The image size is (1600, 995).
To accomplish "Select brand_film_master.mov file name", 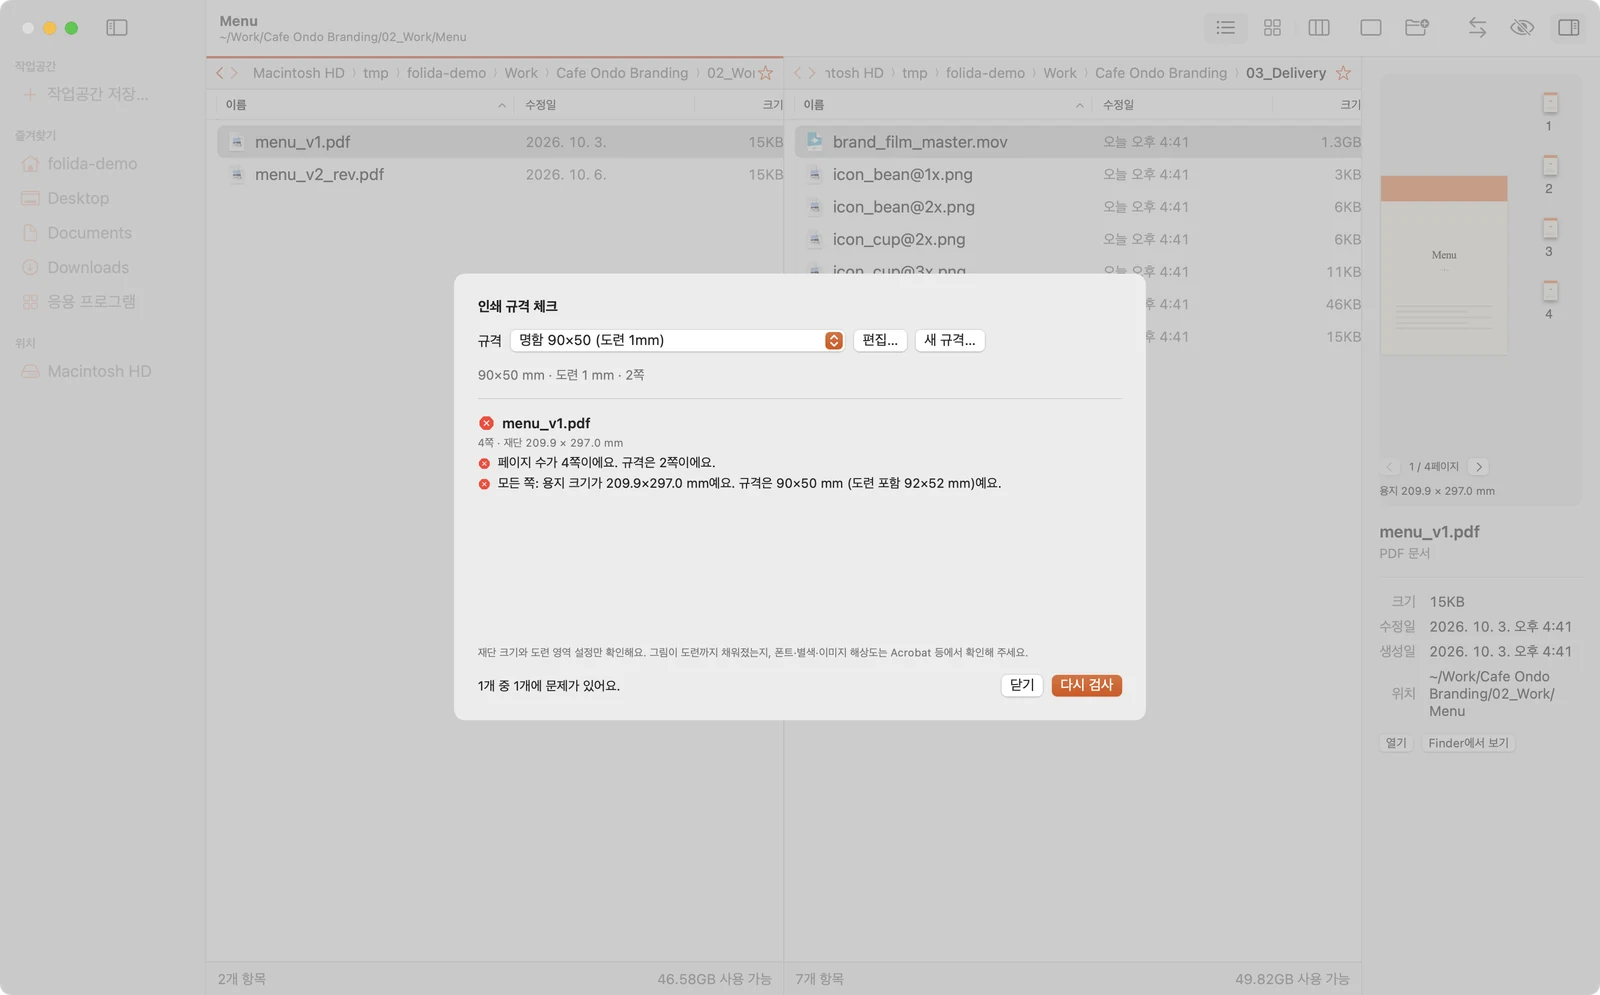I will point(920,142).
